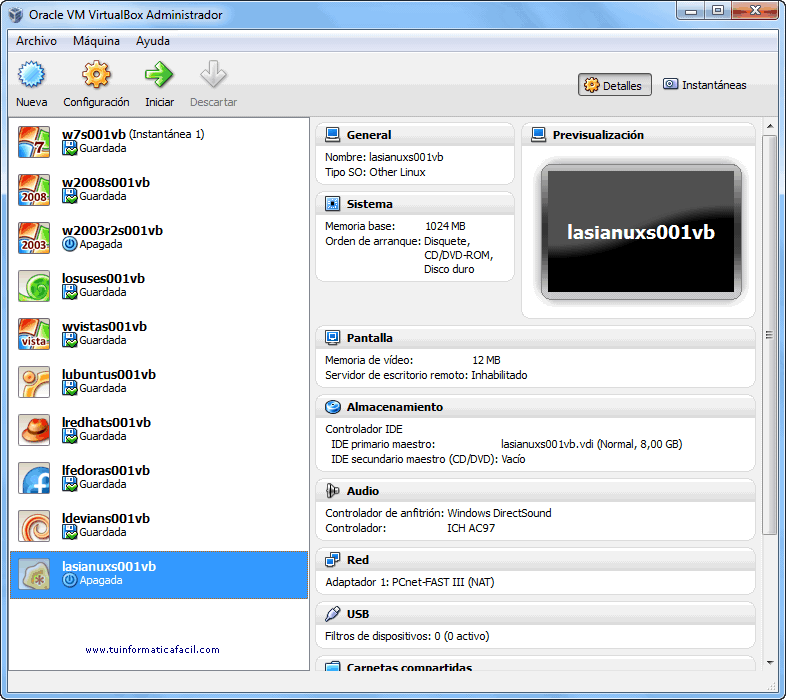786x700 pixels.
Task: Open Configuración gear toolbar icon
Action: (96, 75)
